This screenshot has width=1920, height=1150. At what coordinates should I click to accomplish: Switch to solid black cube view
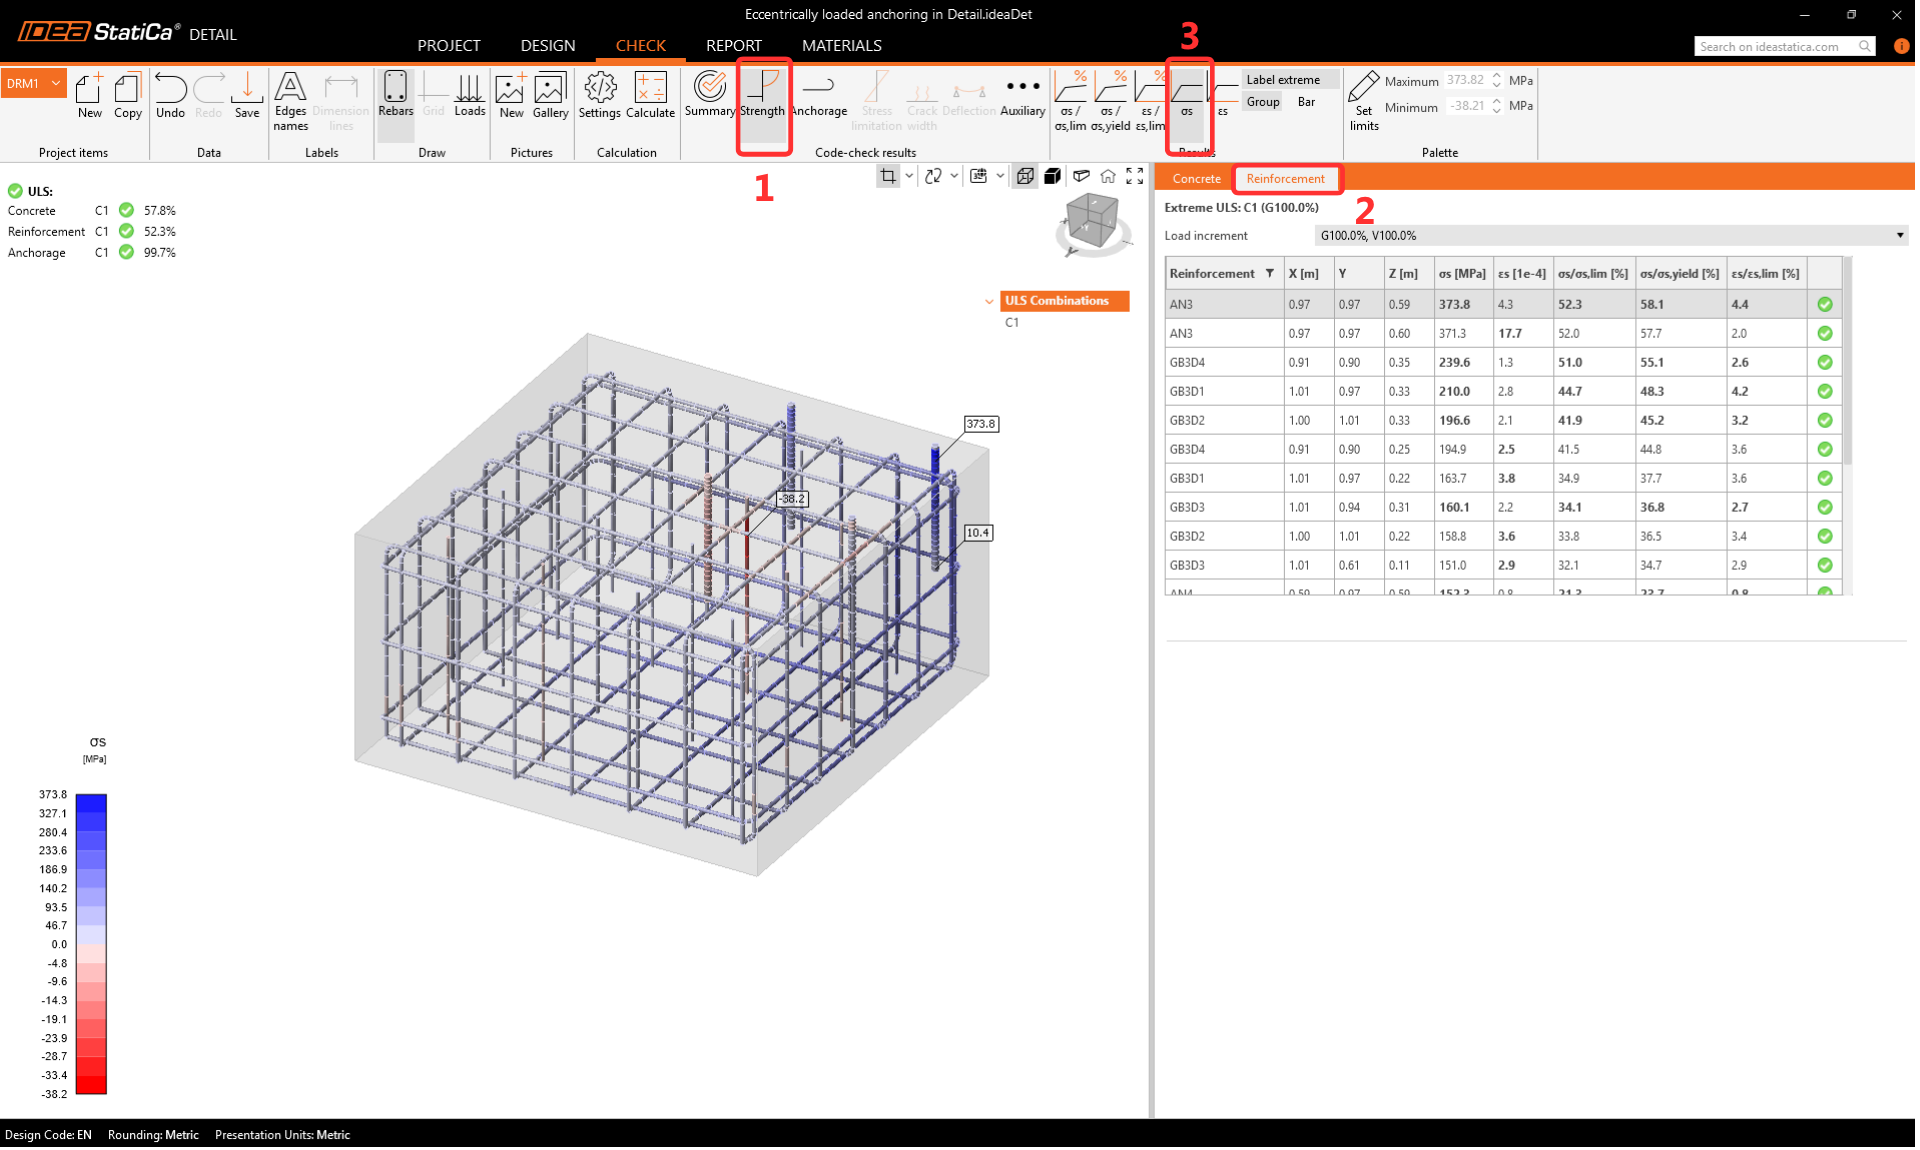[1052, 176]
